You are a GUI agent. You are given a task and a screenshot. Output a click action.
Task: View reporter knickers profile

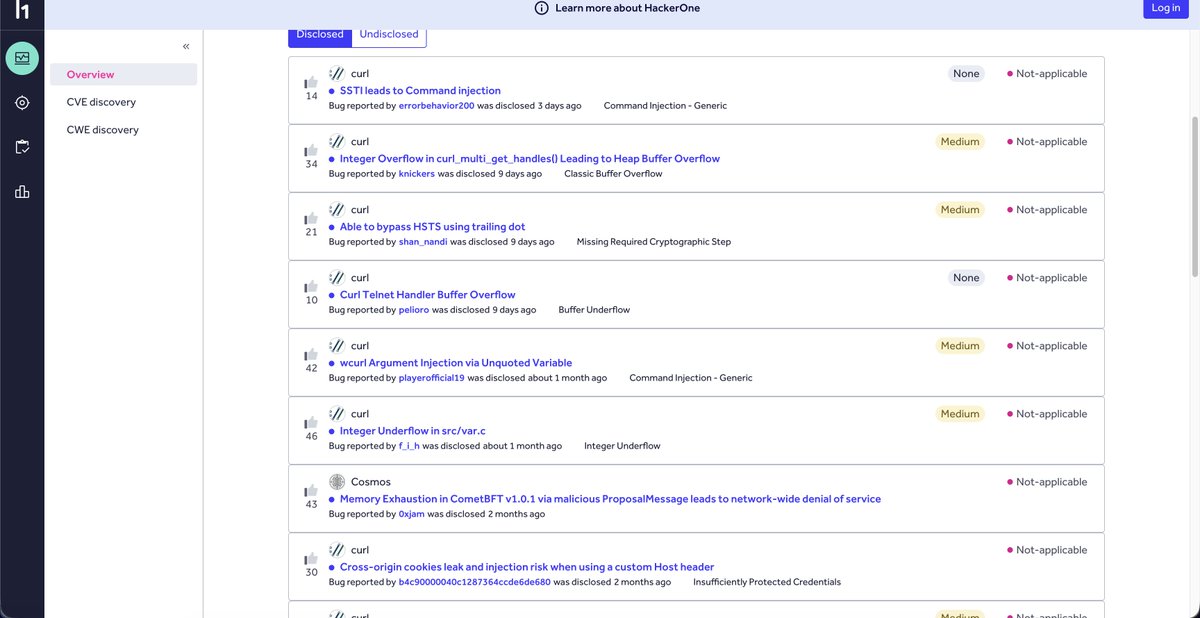pyautogui.click(x=417, y=174)
